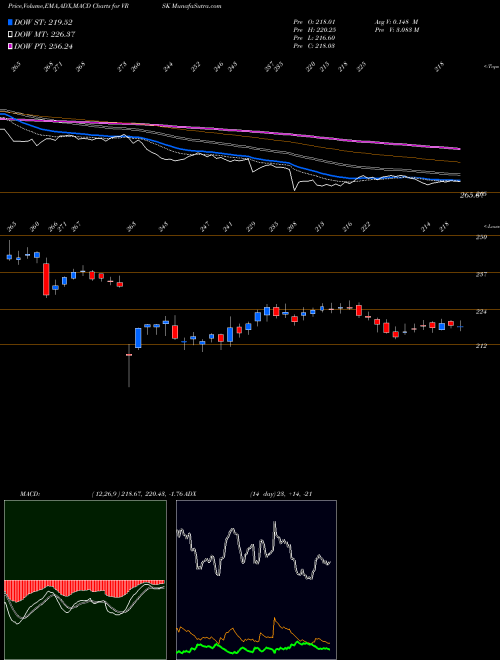The image size is (500, 660).
Task: Click the blue DOW ST legend swatch
Action: [10, 23]
